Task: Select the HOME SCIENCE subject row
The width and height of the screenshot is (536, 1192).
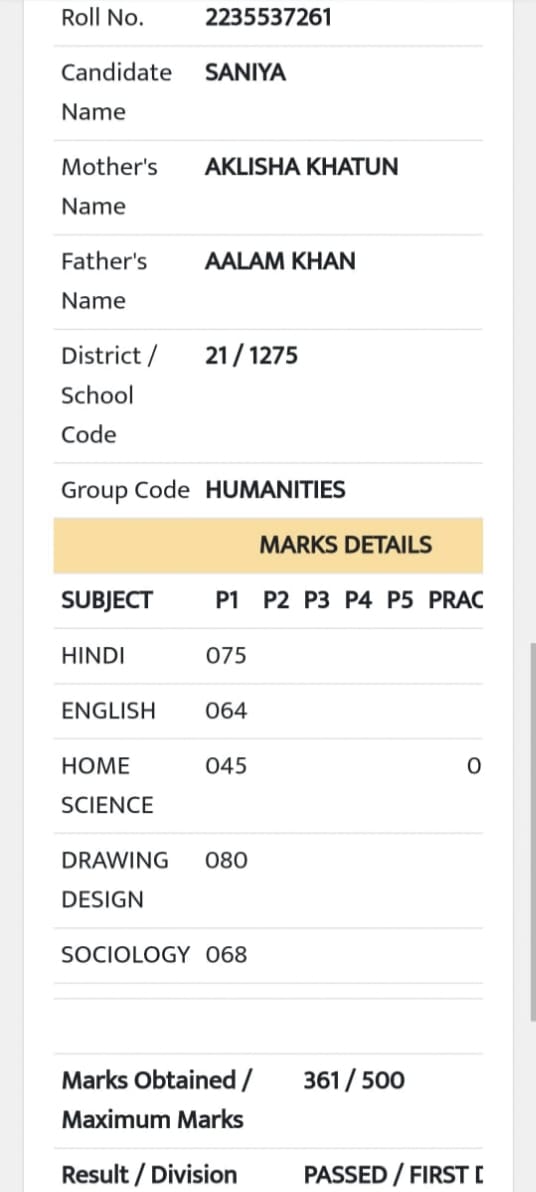Action: pyautogui.click(x=268, y=785)
